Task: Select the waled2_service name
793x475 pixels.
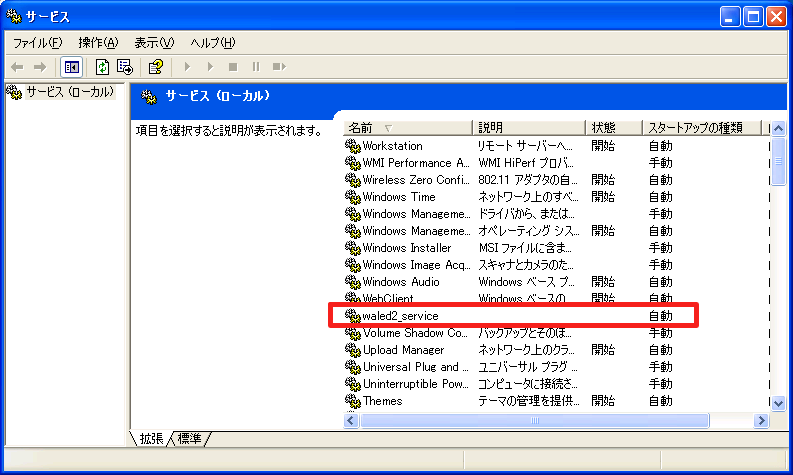Action: 401,316
